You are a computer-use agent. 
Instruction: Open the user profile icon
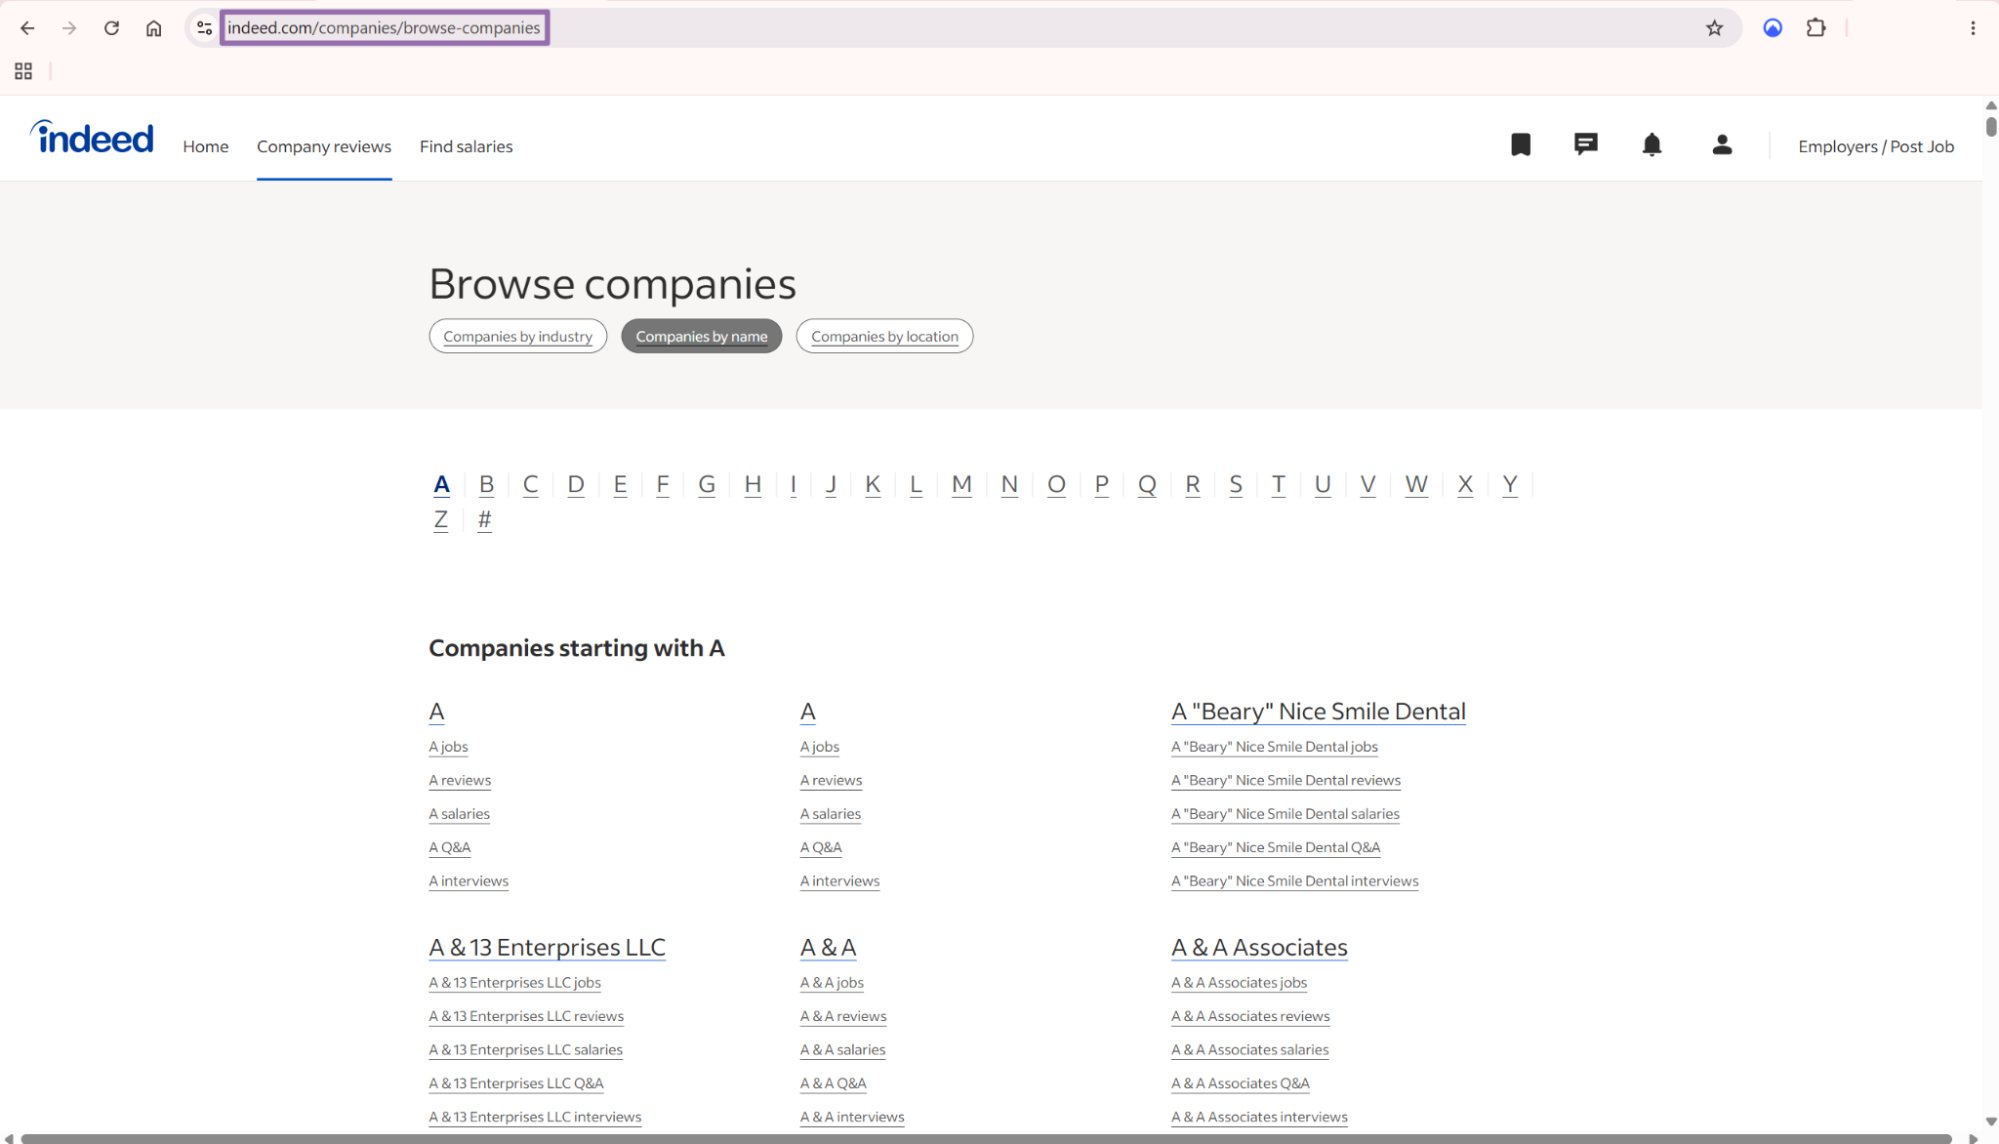pyautogui.click(x=1721, y=145)
